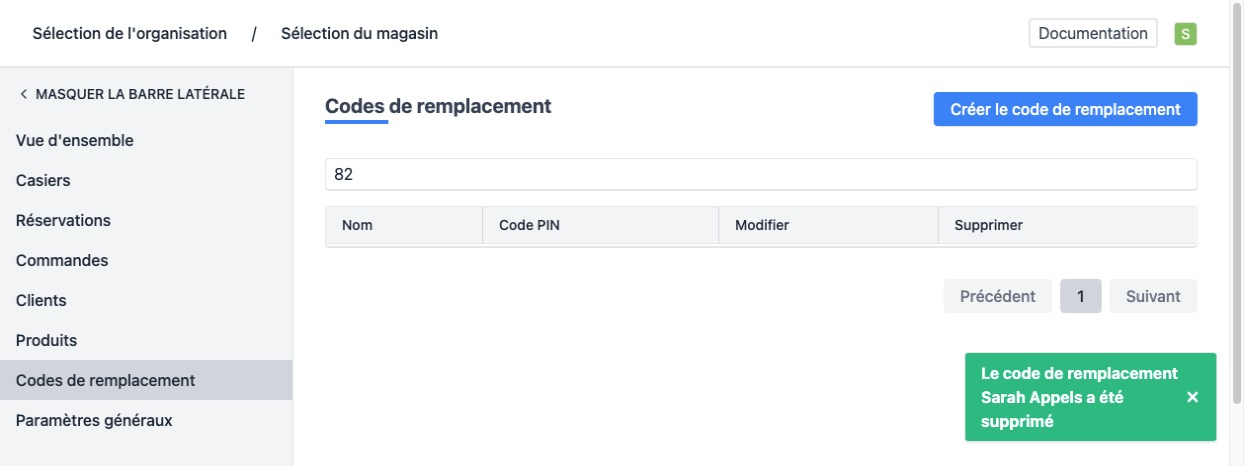Select Clients in the sidebar
1244x466 pixels.
[41, 300]
